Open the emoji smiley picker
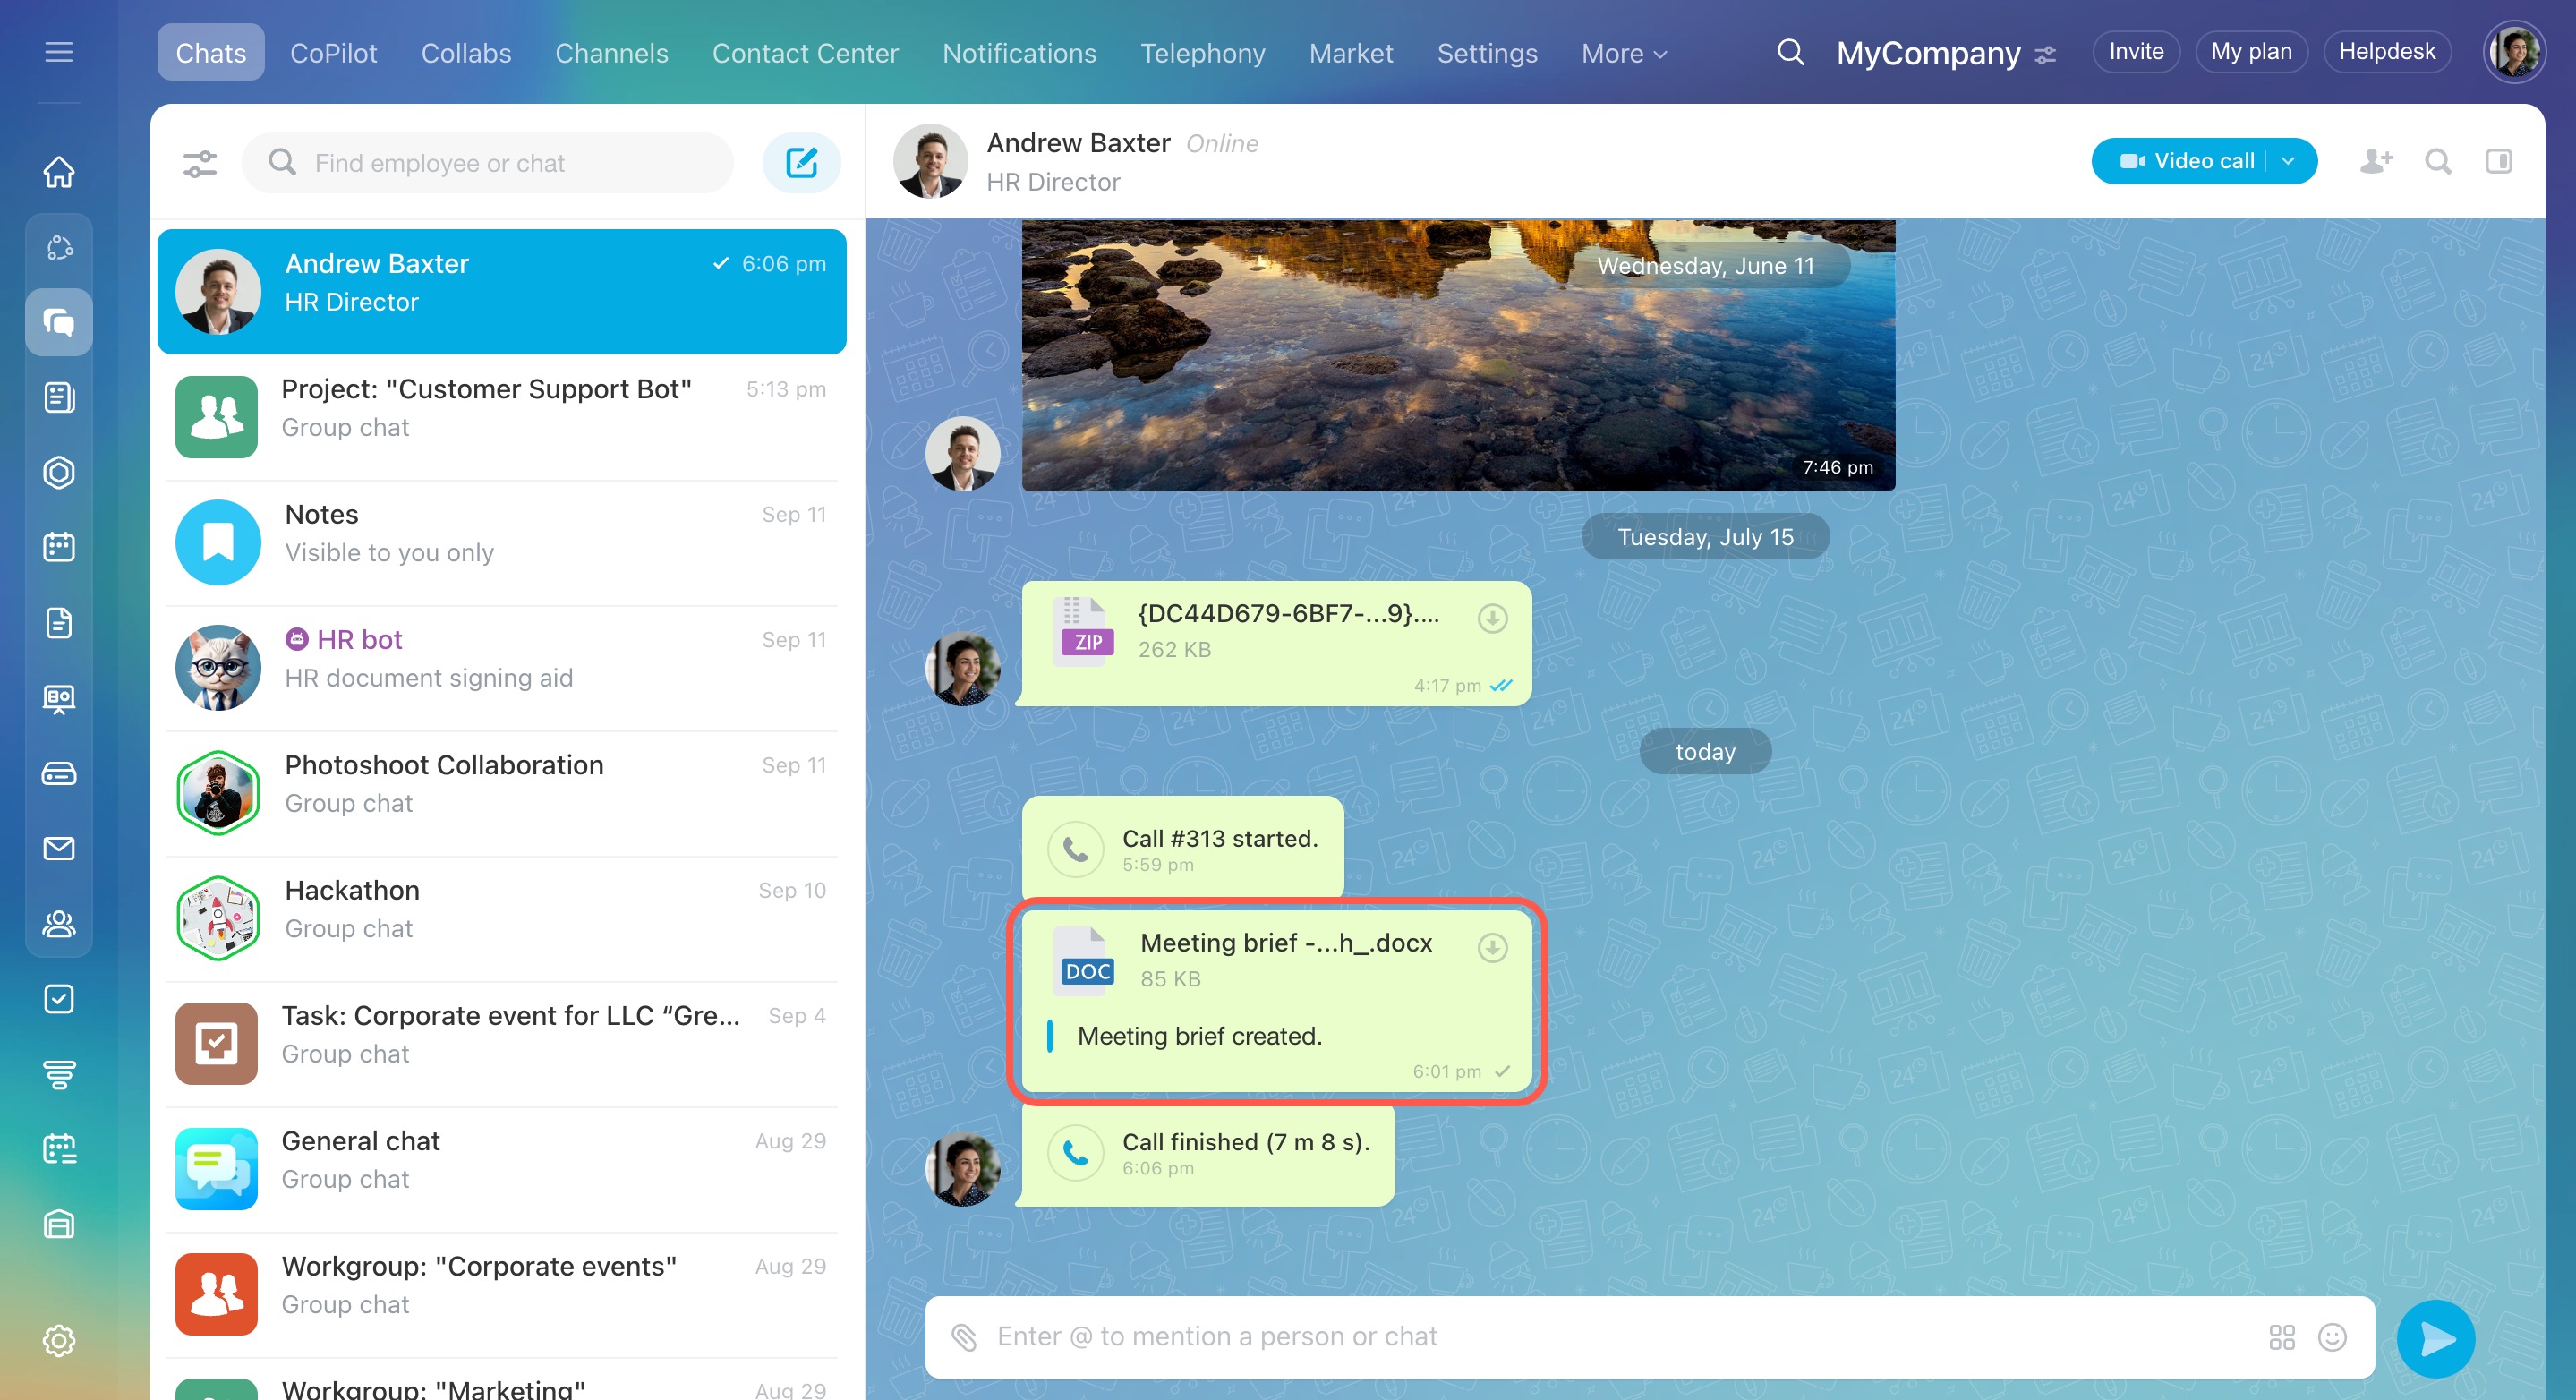 2332,1337
